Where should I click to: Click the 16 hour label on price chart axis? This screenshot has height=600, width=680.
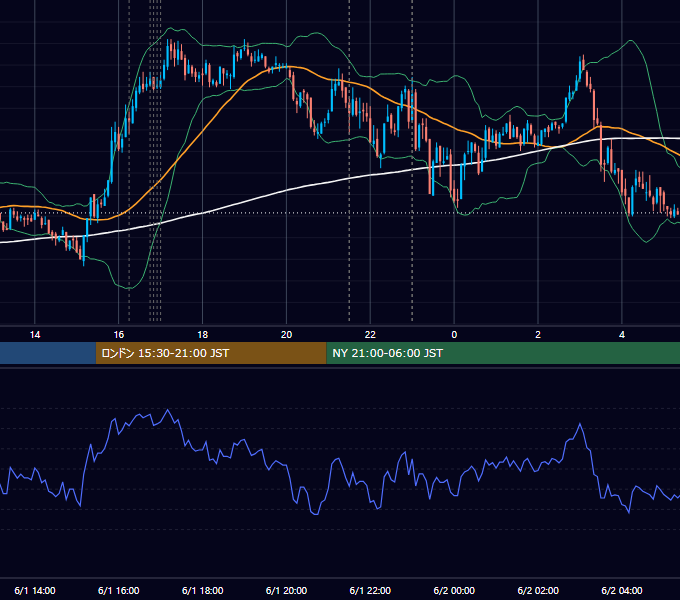[118, 335]
